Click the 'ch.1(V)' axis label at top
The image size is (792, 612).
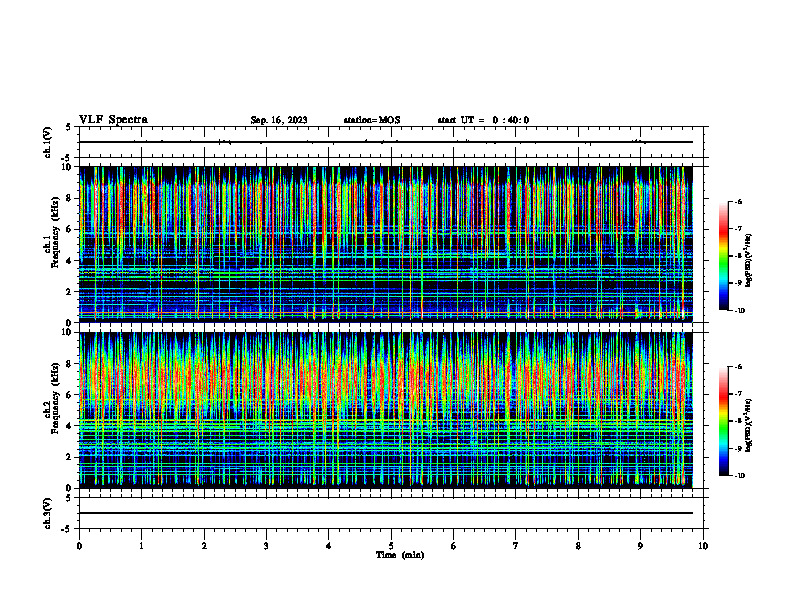(47, 142)
